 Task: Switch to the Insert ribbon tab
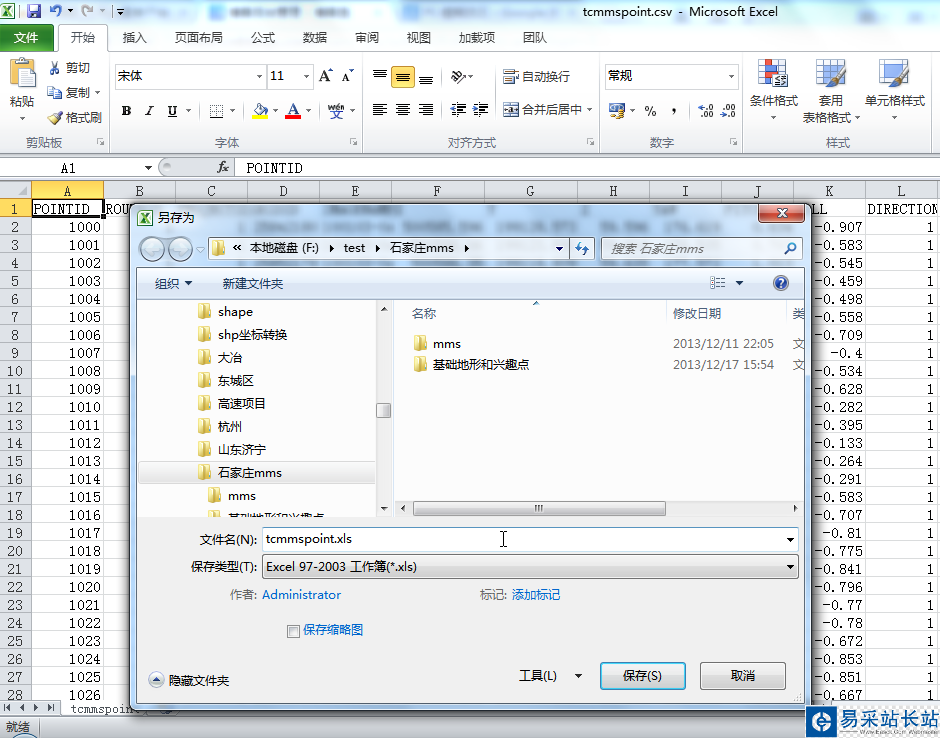tap(134, 38)
